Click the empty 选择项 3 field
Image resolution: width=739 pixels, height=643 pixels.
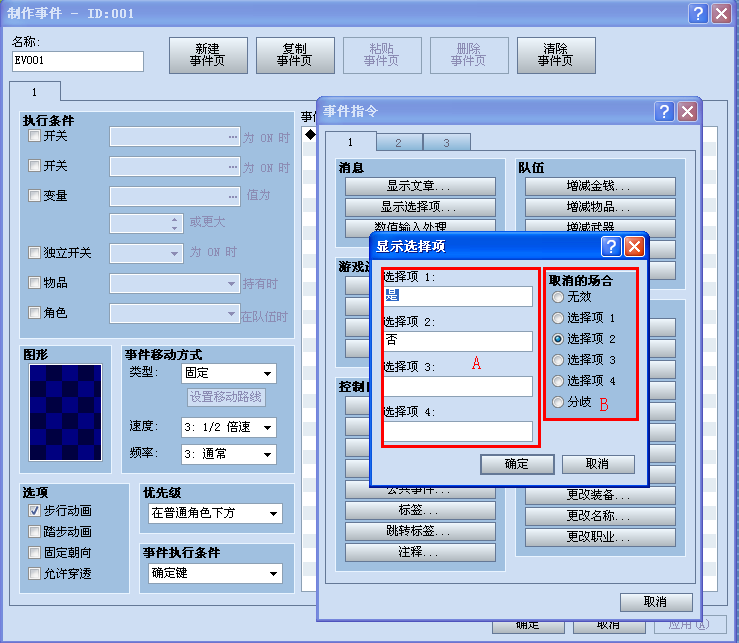click(x=458, y=387)
